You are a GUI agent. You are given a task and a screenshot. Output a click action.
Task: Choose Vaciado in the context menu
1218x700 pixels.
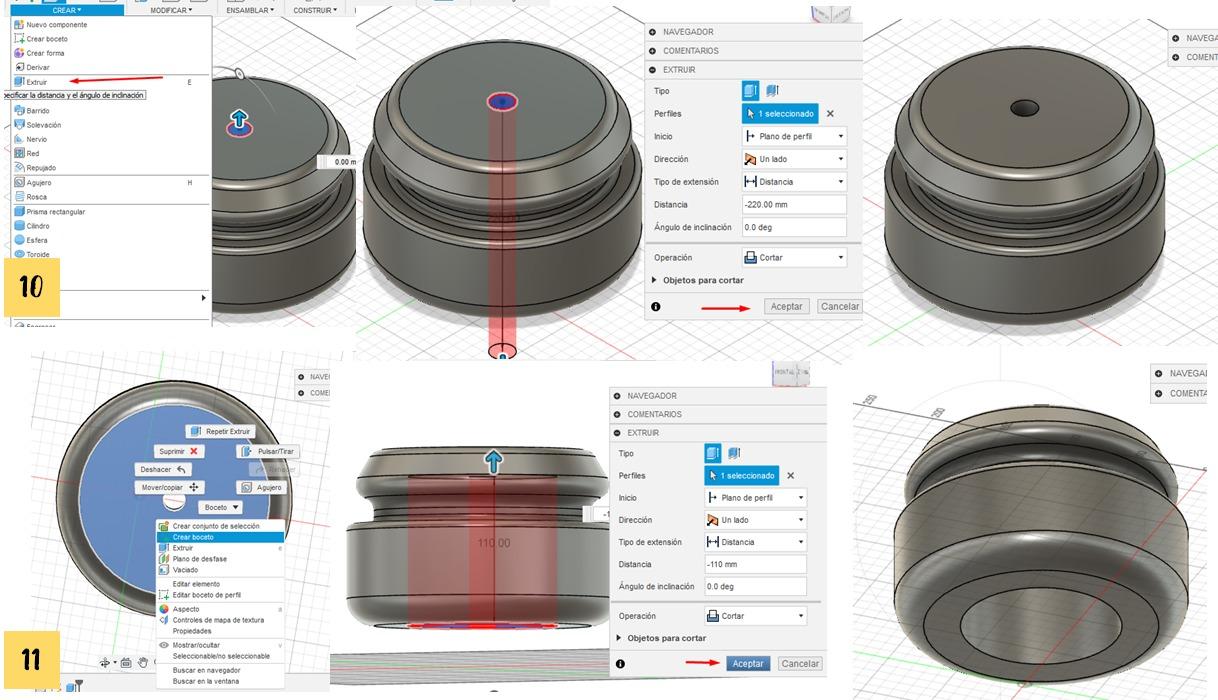(x=221, y=570)
